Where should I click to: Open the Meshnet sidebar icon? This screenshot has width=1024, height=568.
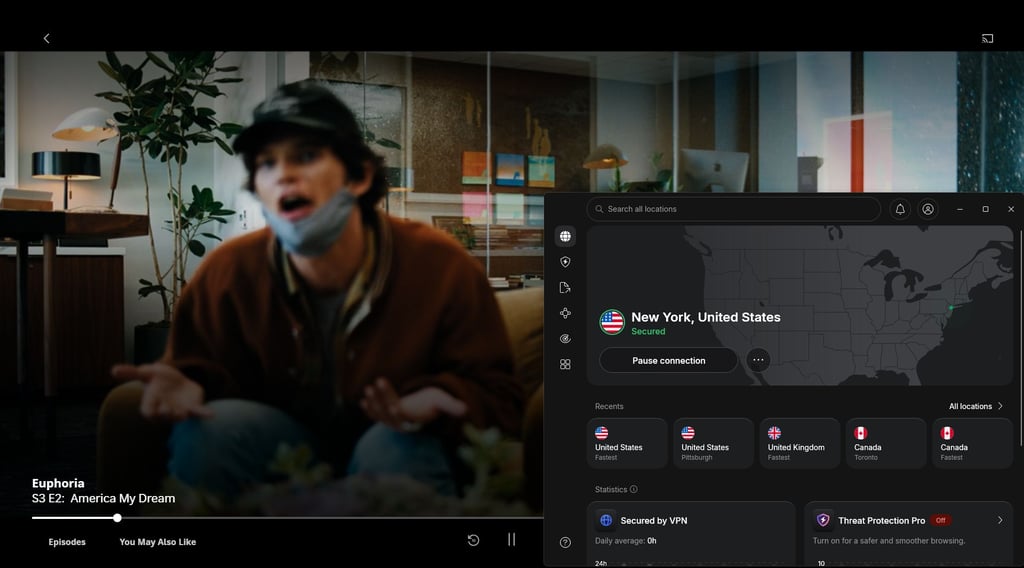[565, 313]
